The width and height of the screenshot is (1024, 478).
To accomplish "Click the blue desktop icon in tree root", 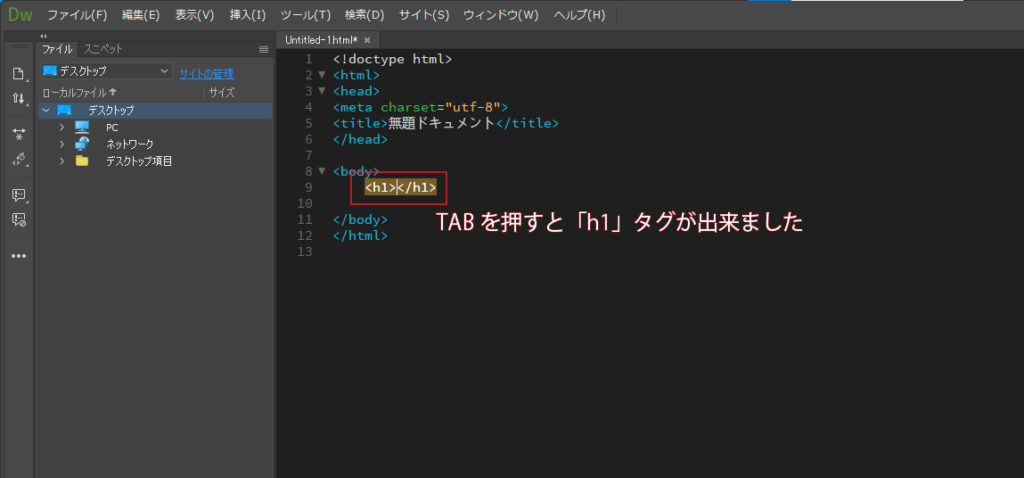I will [64, 110].
